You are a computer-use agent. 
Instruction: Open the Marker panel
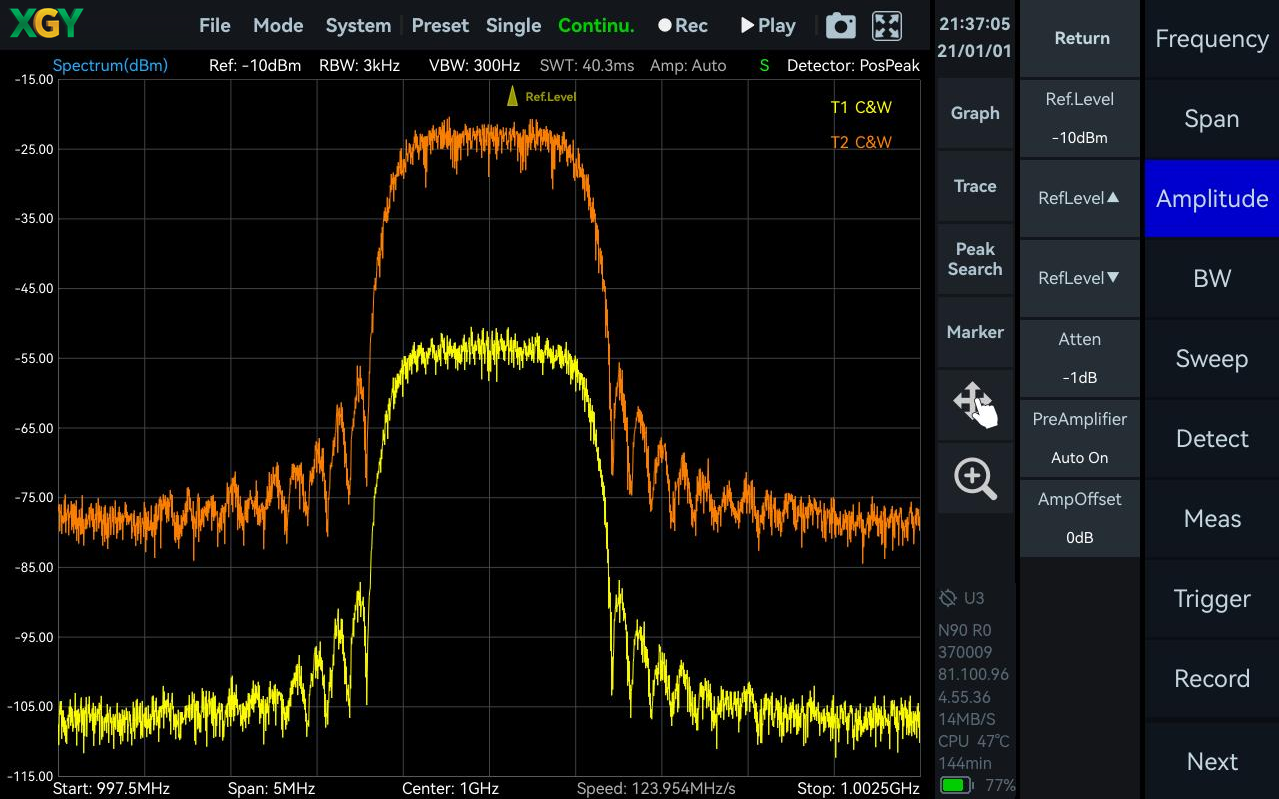[975, 332]
